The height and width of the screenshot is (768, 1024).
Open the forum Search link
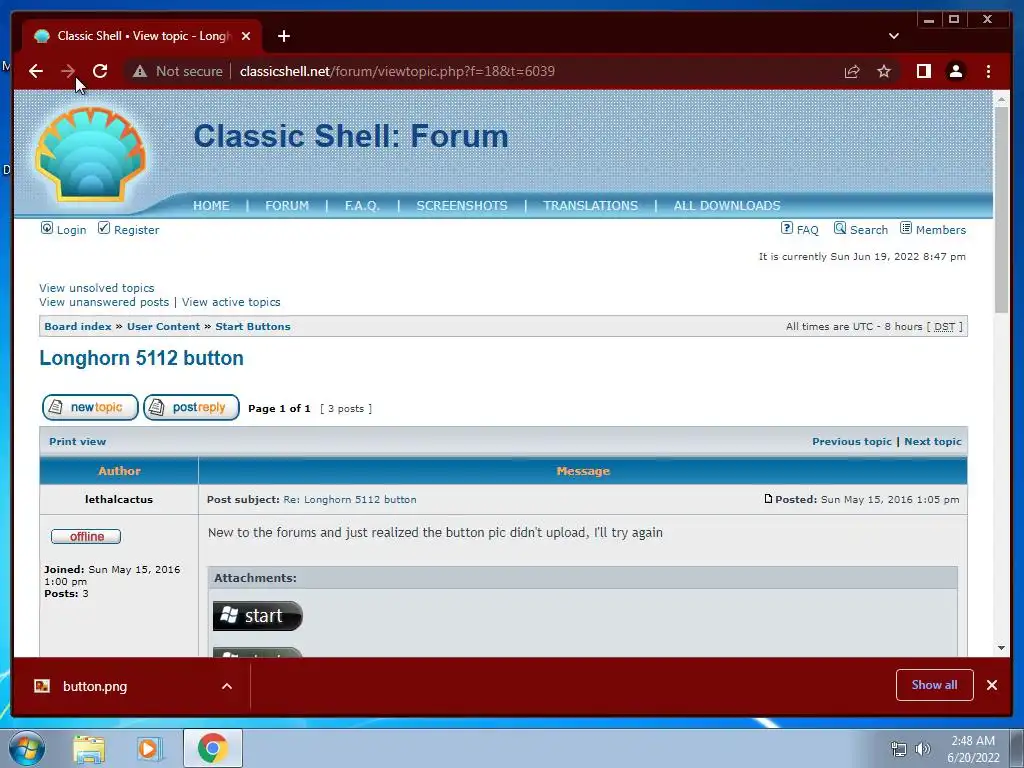point(869,230)
